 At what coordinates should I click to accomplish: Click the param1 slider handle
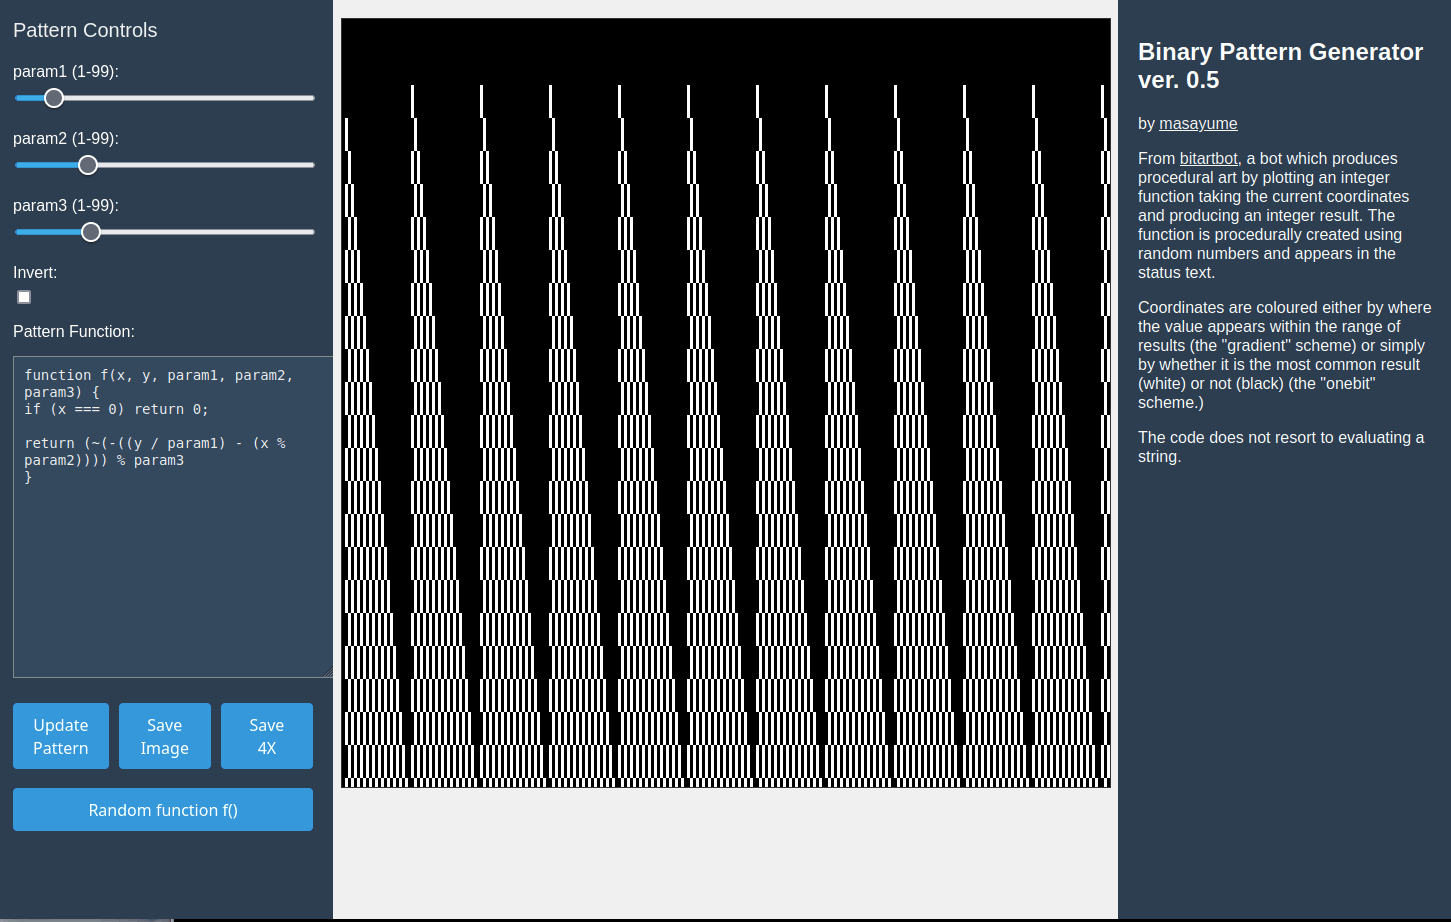54,98
